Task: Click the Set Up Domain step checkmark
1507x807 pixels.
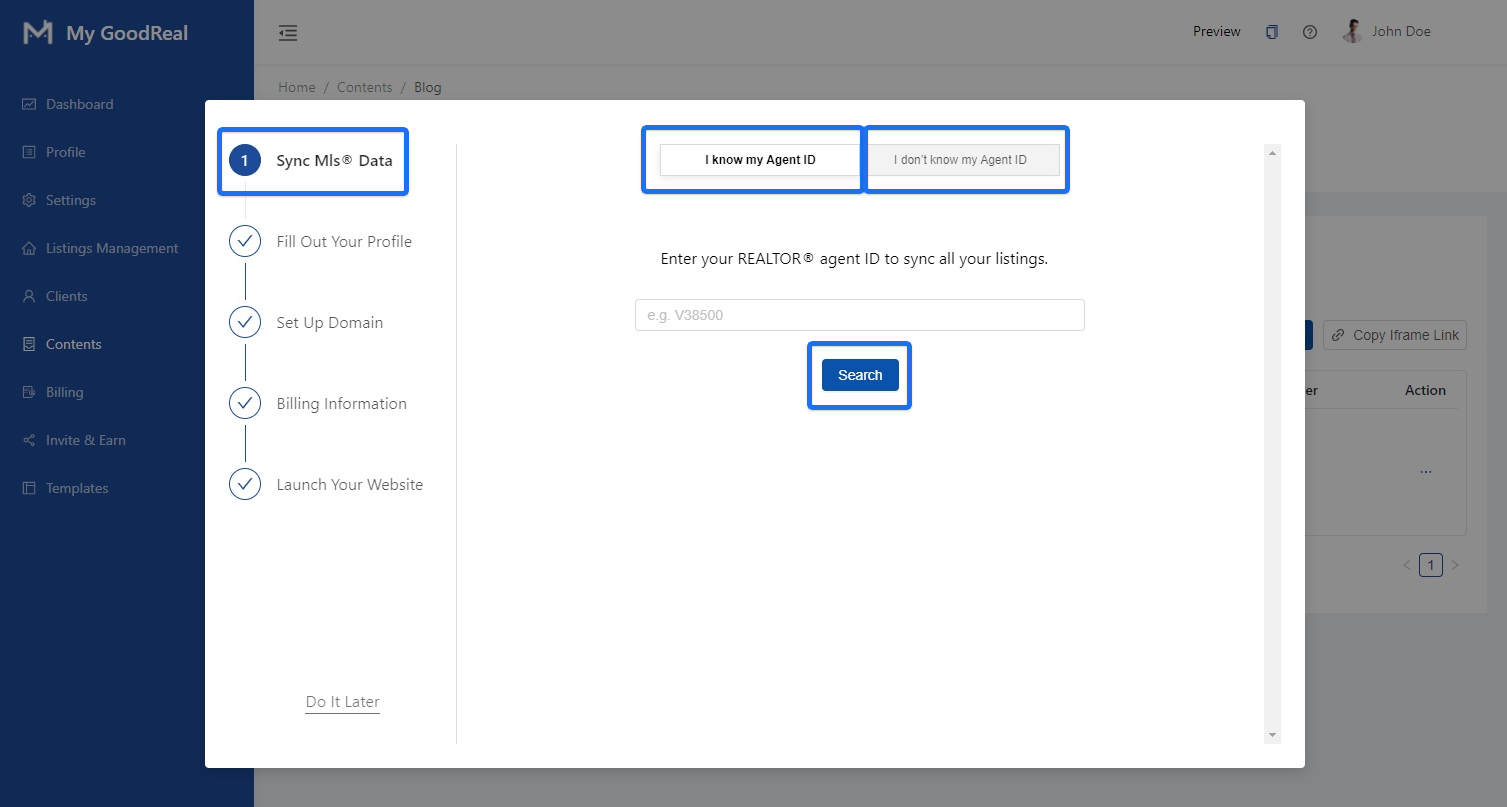Action: click(x=245, y=323)
